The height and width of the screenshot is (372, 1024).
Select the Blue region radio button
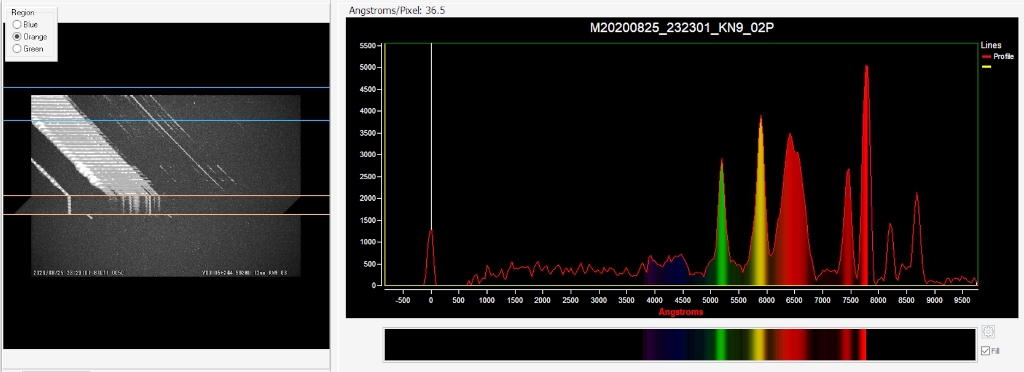(x=17, y=24)
